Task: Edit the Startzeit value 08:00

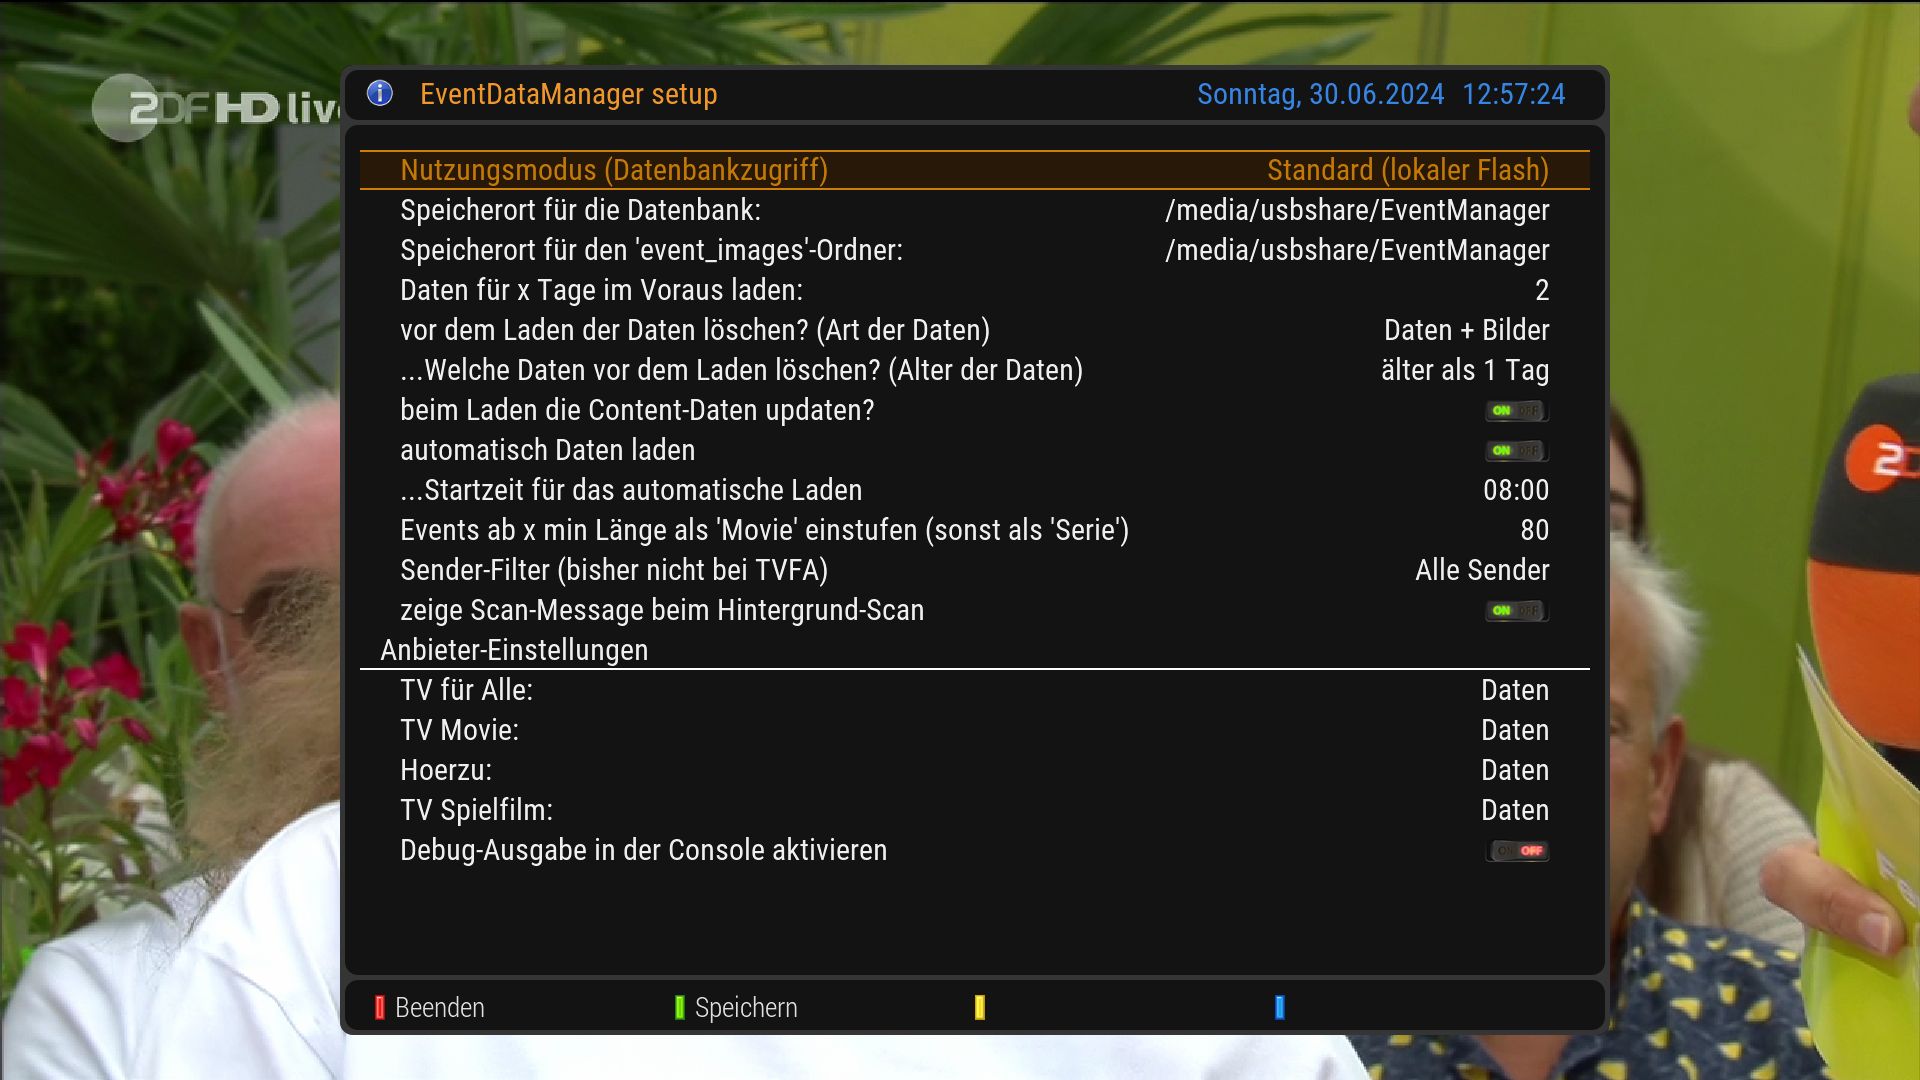Action: pyautogui.click(x=1515, y=490)
